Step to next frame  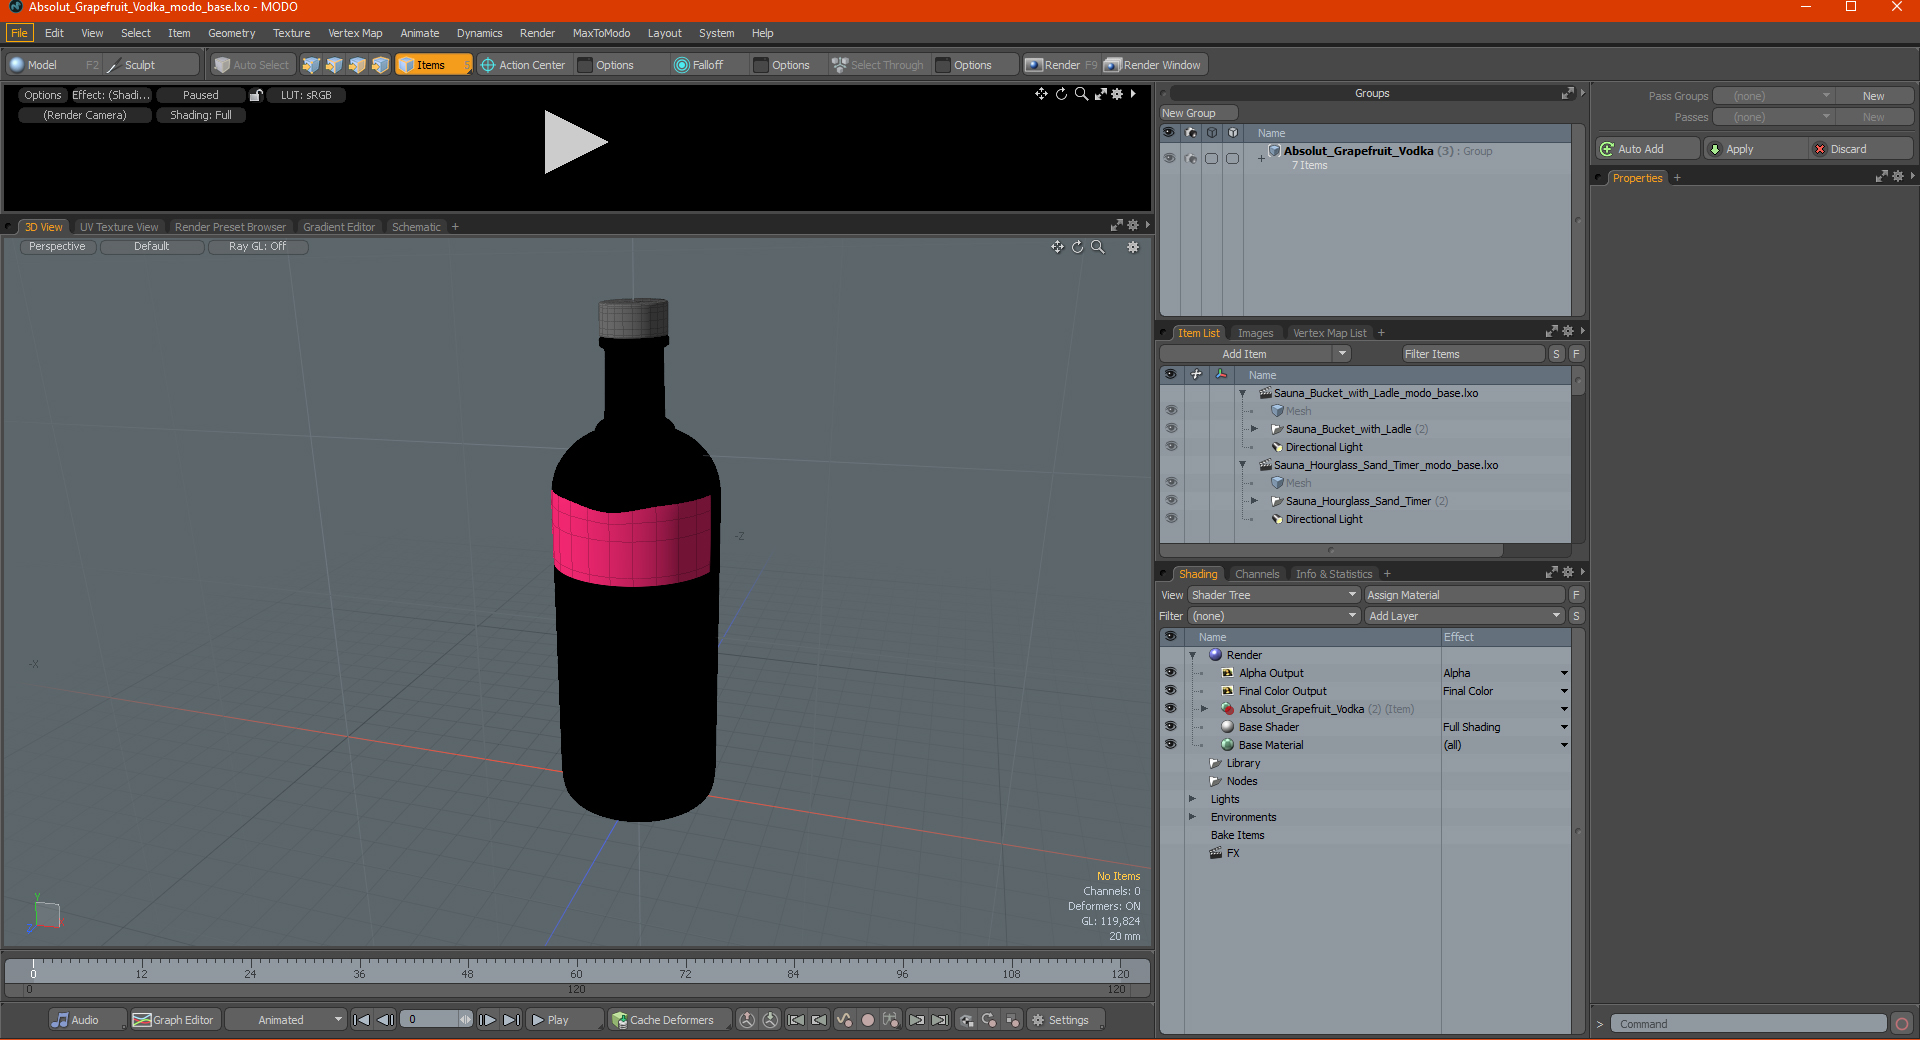pos(487,1020)
